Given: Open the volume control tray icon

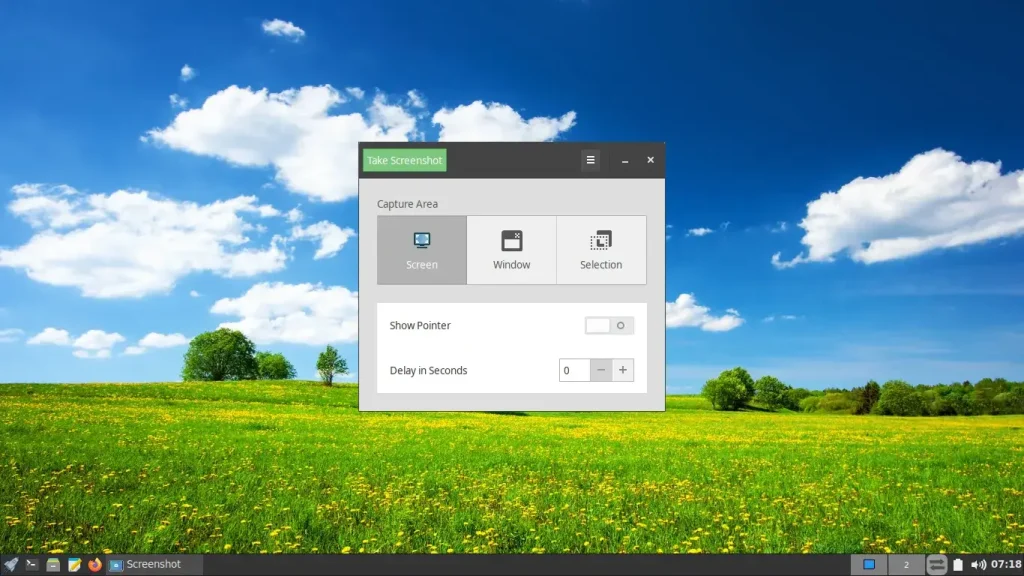Looking at the screenshot, I should pyautogui.click(x=978, y=564).
